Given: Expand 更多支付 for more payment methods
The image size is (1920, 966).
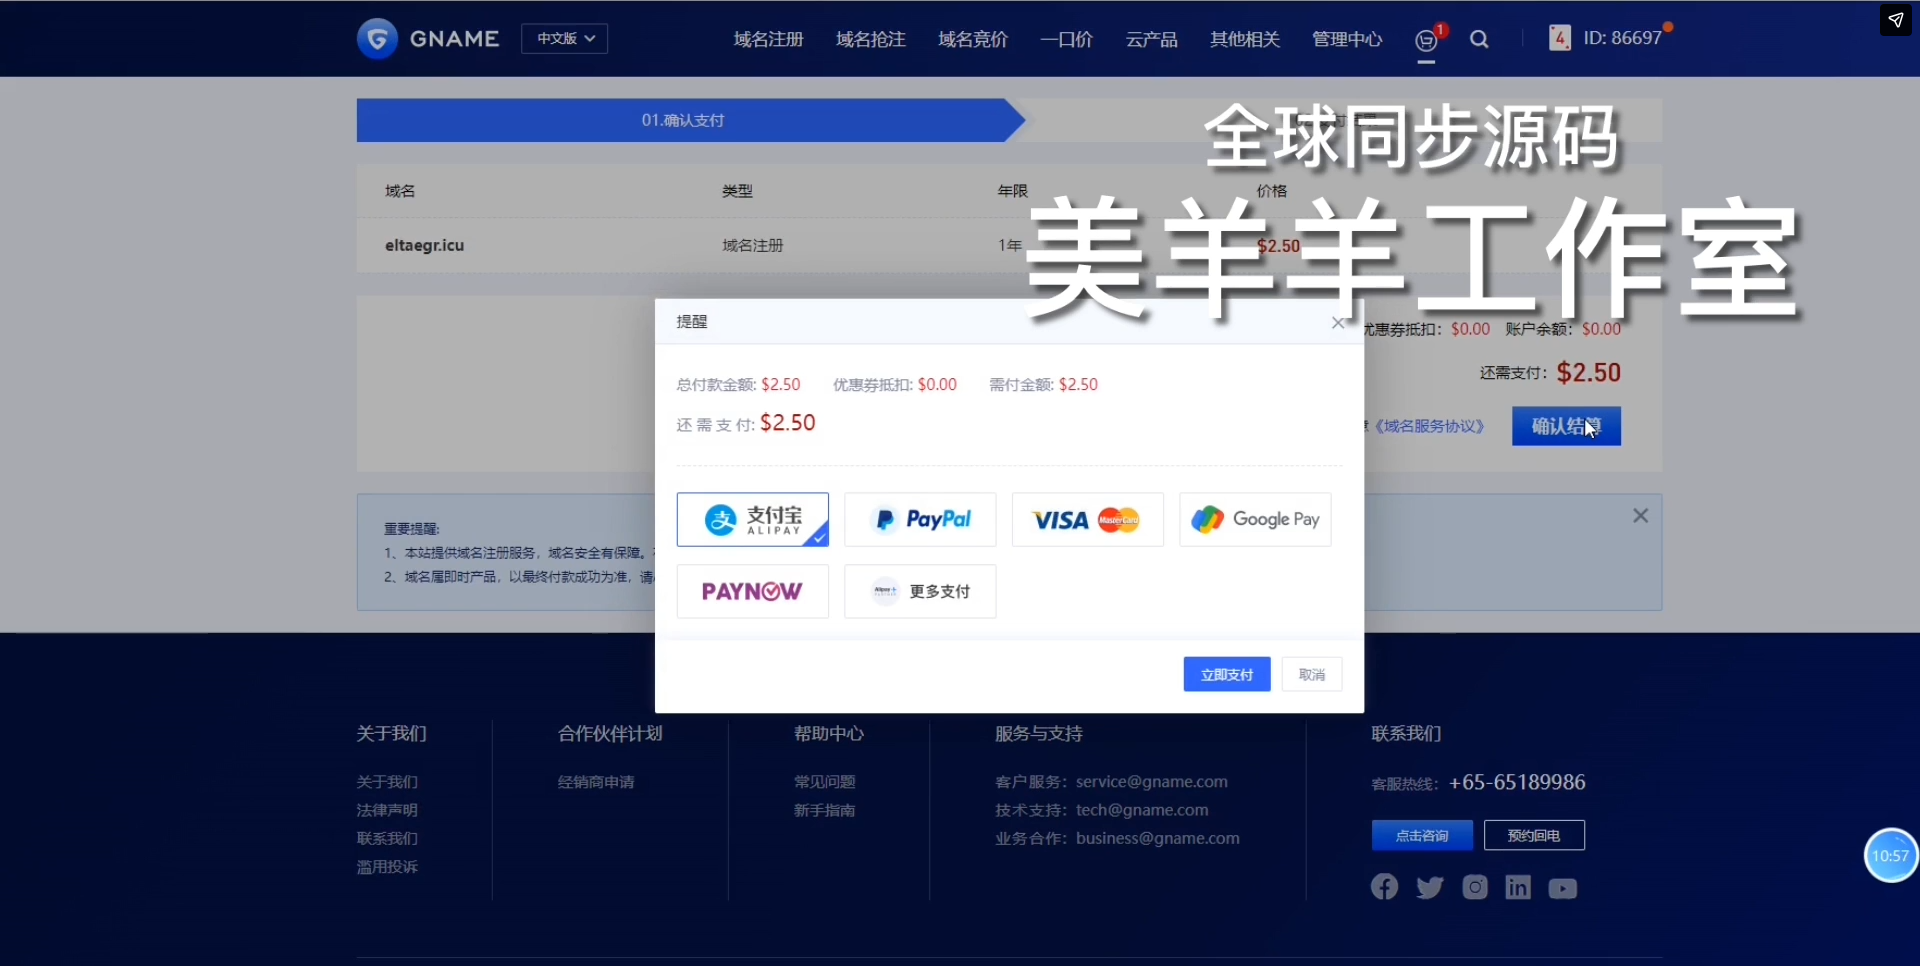Looking at the screenshot, I should pyautogui.click(x=920, y=592).
